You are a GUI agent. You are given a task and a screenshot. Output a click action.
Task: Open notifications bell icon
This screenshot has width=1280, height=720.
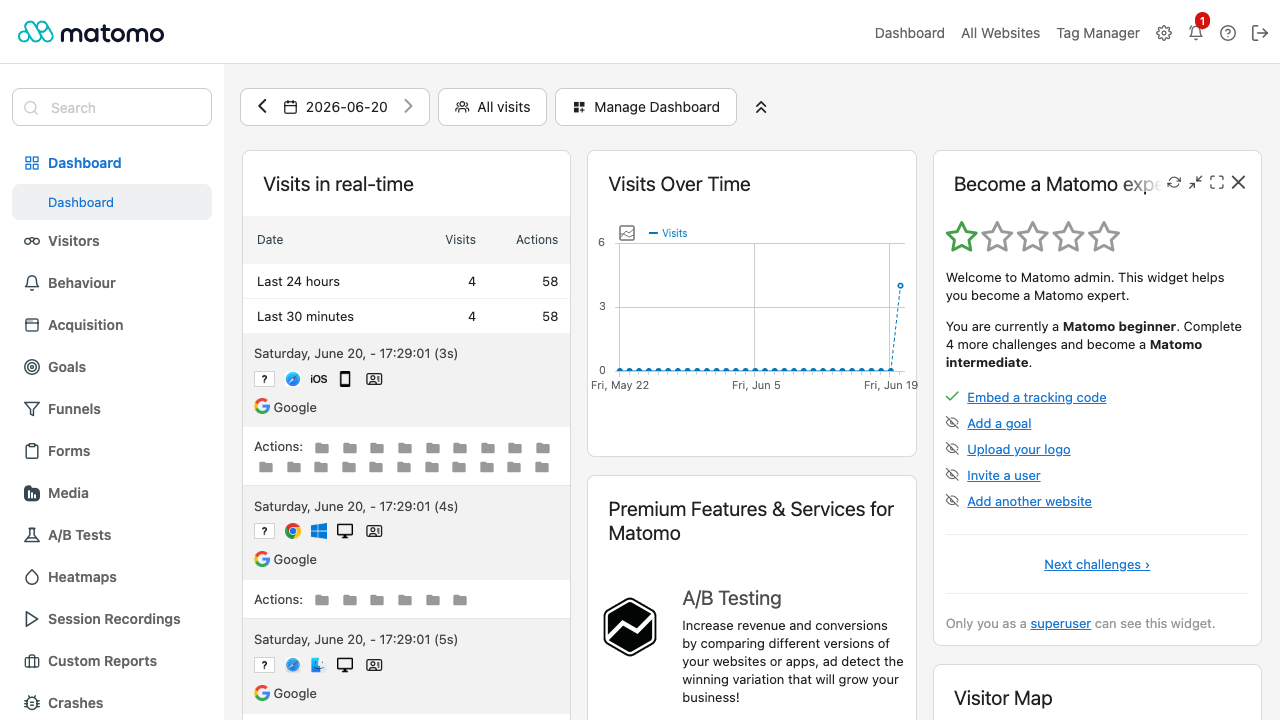coord(1196,33)
